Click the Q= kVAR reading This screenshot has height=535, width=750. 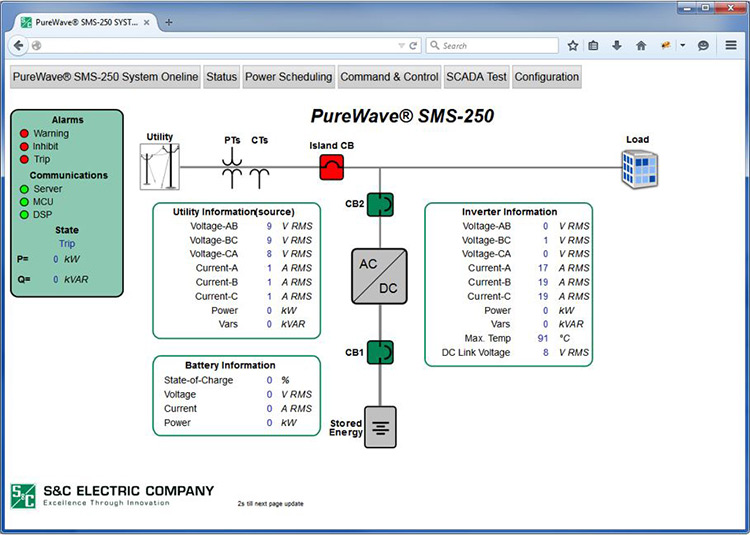tap(53, 280)
